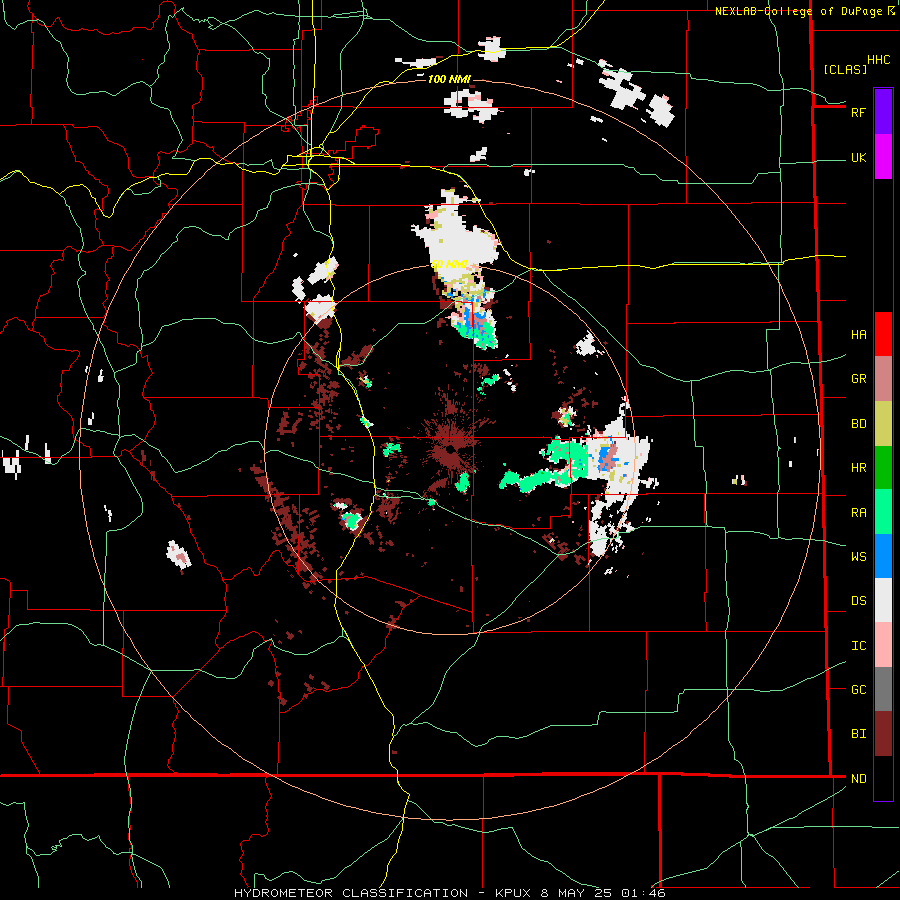The image size is (900, 900).
Task: Click the RF purple legend swatch
Action: [883, 112]
